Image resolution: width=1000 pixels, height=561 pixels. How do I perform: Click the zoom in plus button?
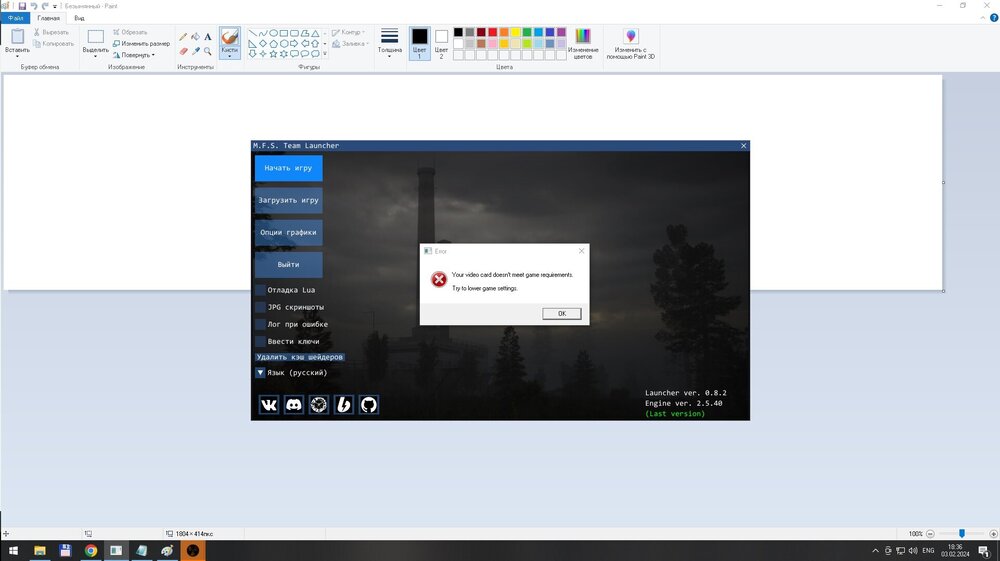coord(993,534)
